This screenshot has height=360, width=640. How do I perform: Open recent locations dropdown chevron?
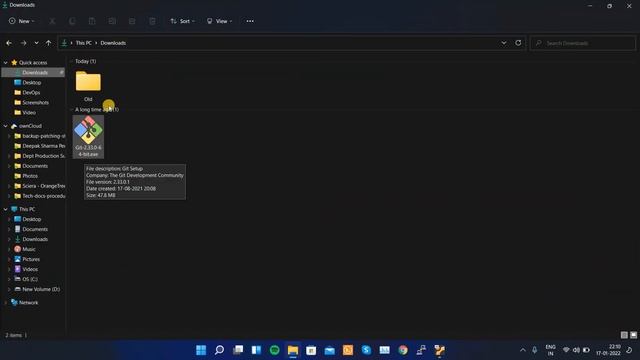(36, 43)
